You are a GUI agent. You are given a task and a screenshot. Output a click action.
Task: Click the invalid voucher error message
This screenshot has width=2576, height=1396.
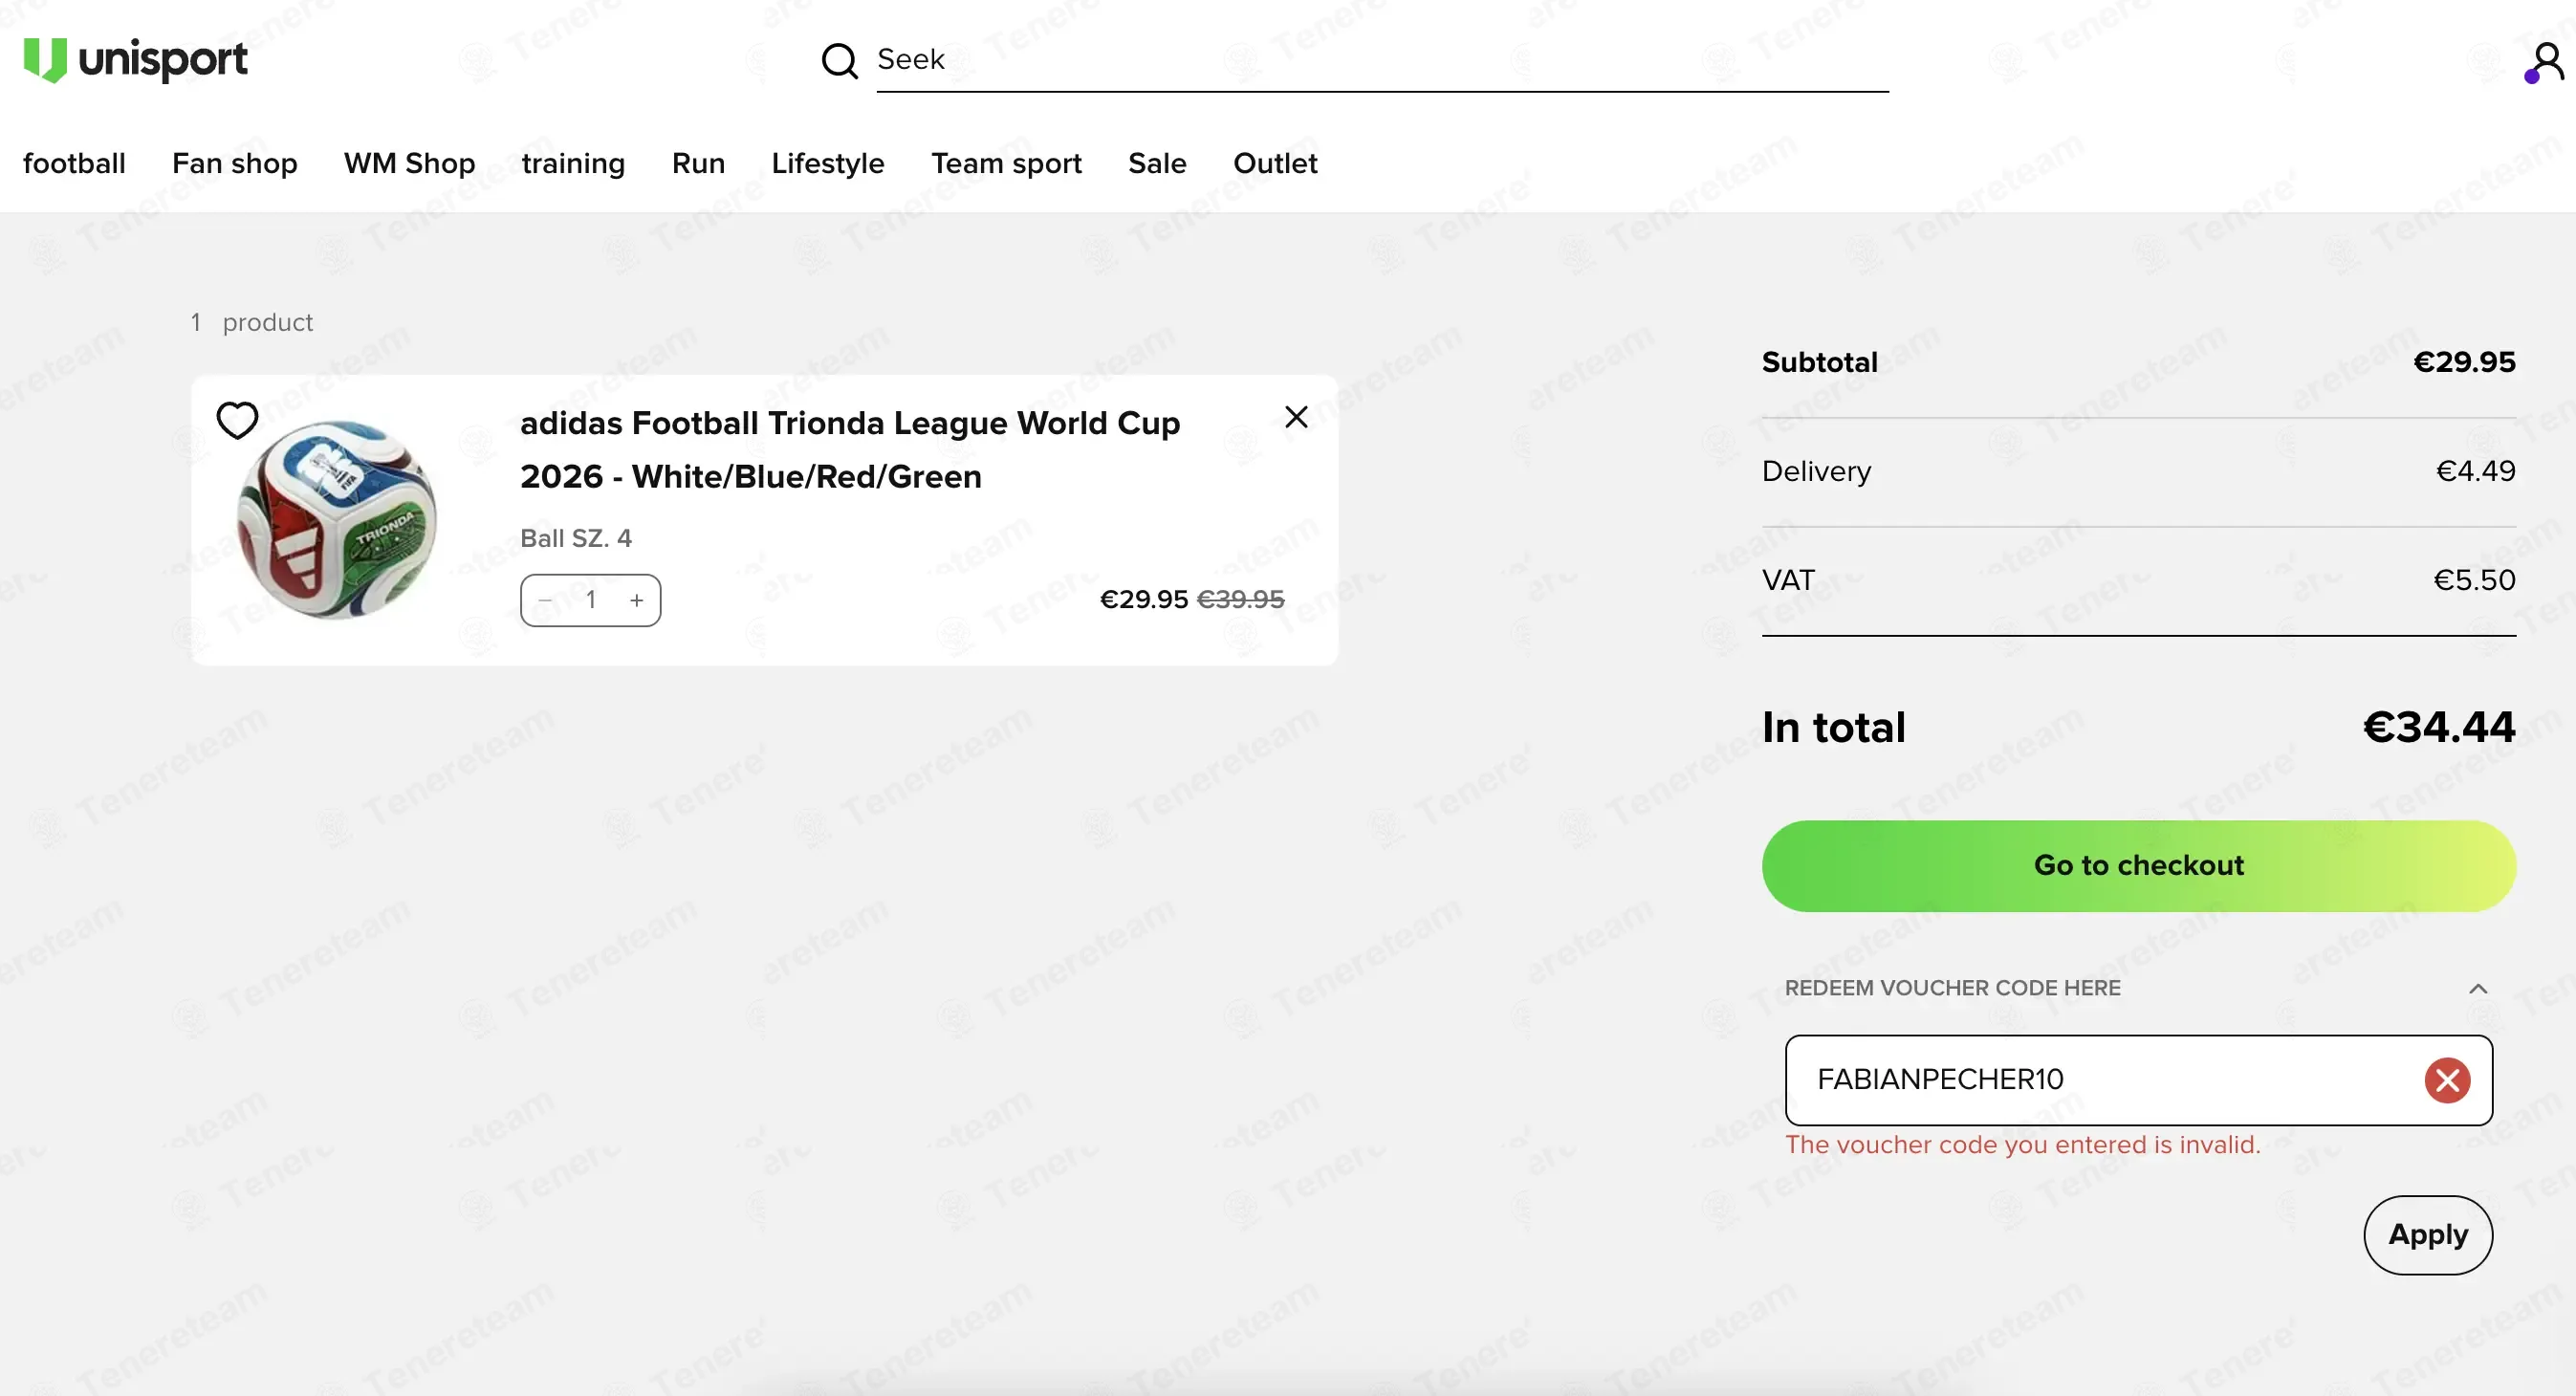pos(2023,1145)
